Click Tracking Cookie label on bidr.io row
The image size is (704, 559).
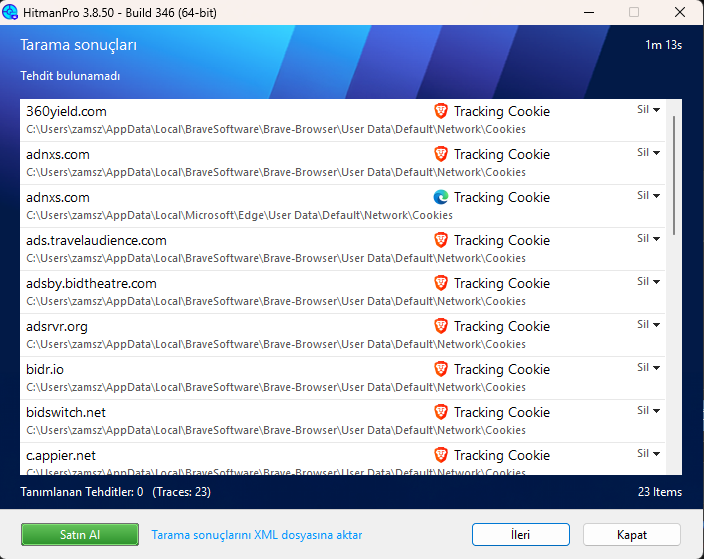click(x=502, y=370)
